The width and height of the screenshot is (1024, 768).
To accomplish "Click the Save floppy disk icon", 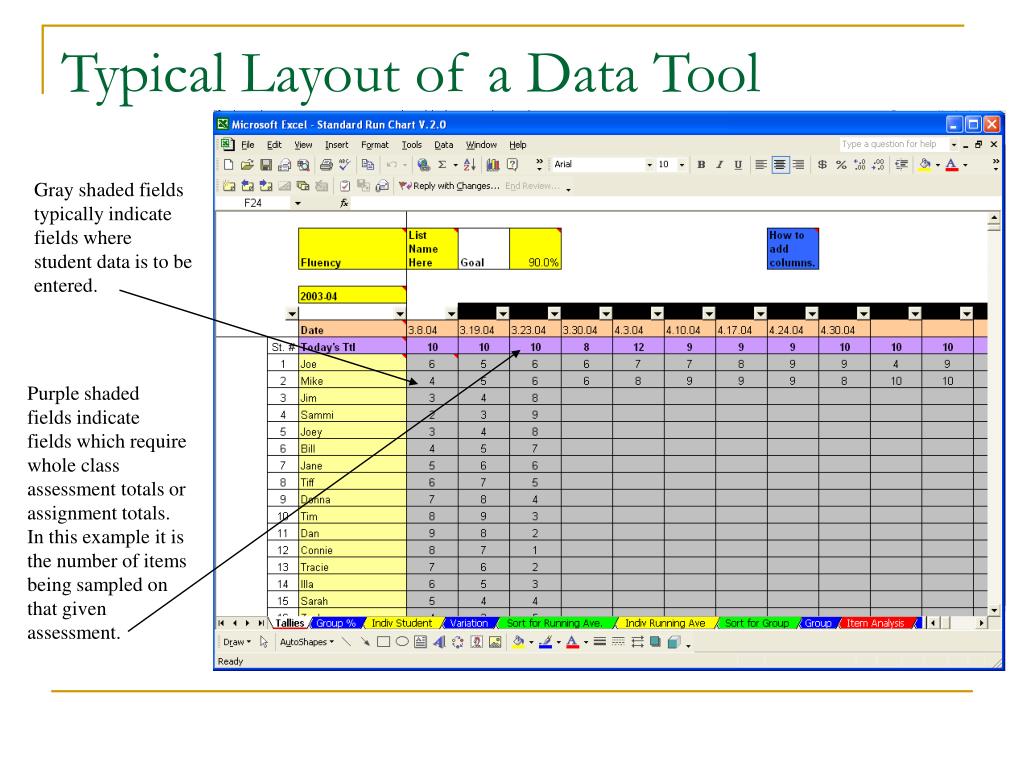I will click(x=266, y=165).
